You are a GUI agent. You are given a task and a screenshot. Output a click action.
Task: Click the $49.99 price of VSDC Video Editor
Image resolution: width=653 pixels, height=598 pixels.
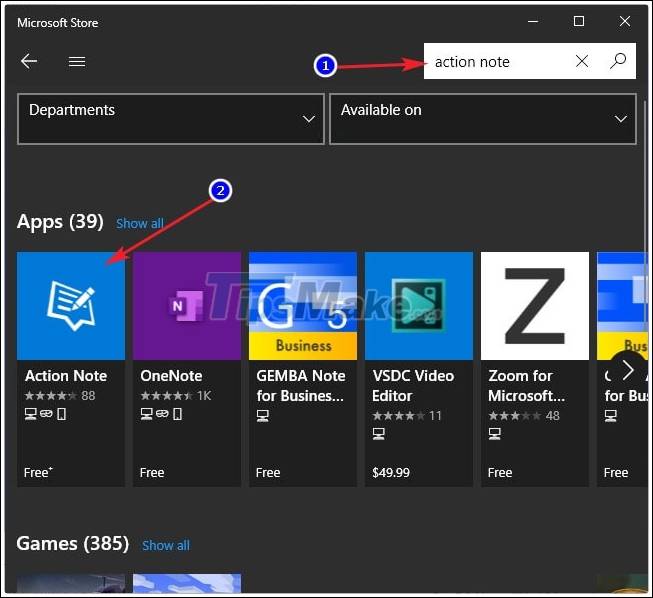point(391,473)
